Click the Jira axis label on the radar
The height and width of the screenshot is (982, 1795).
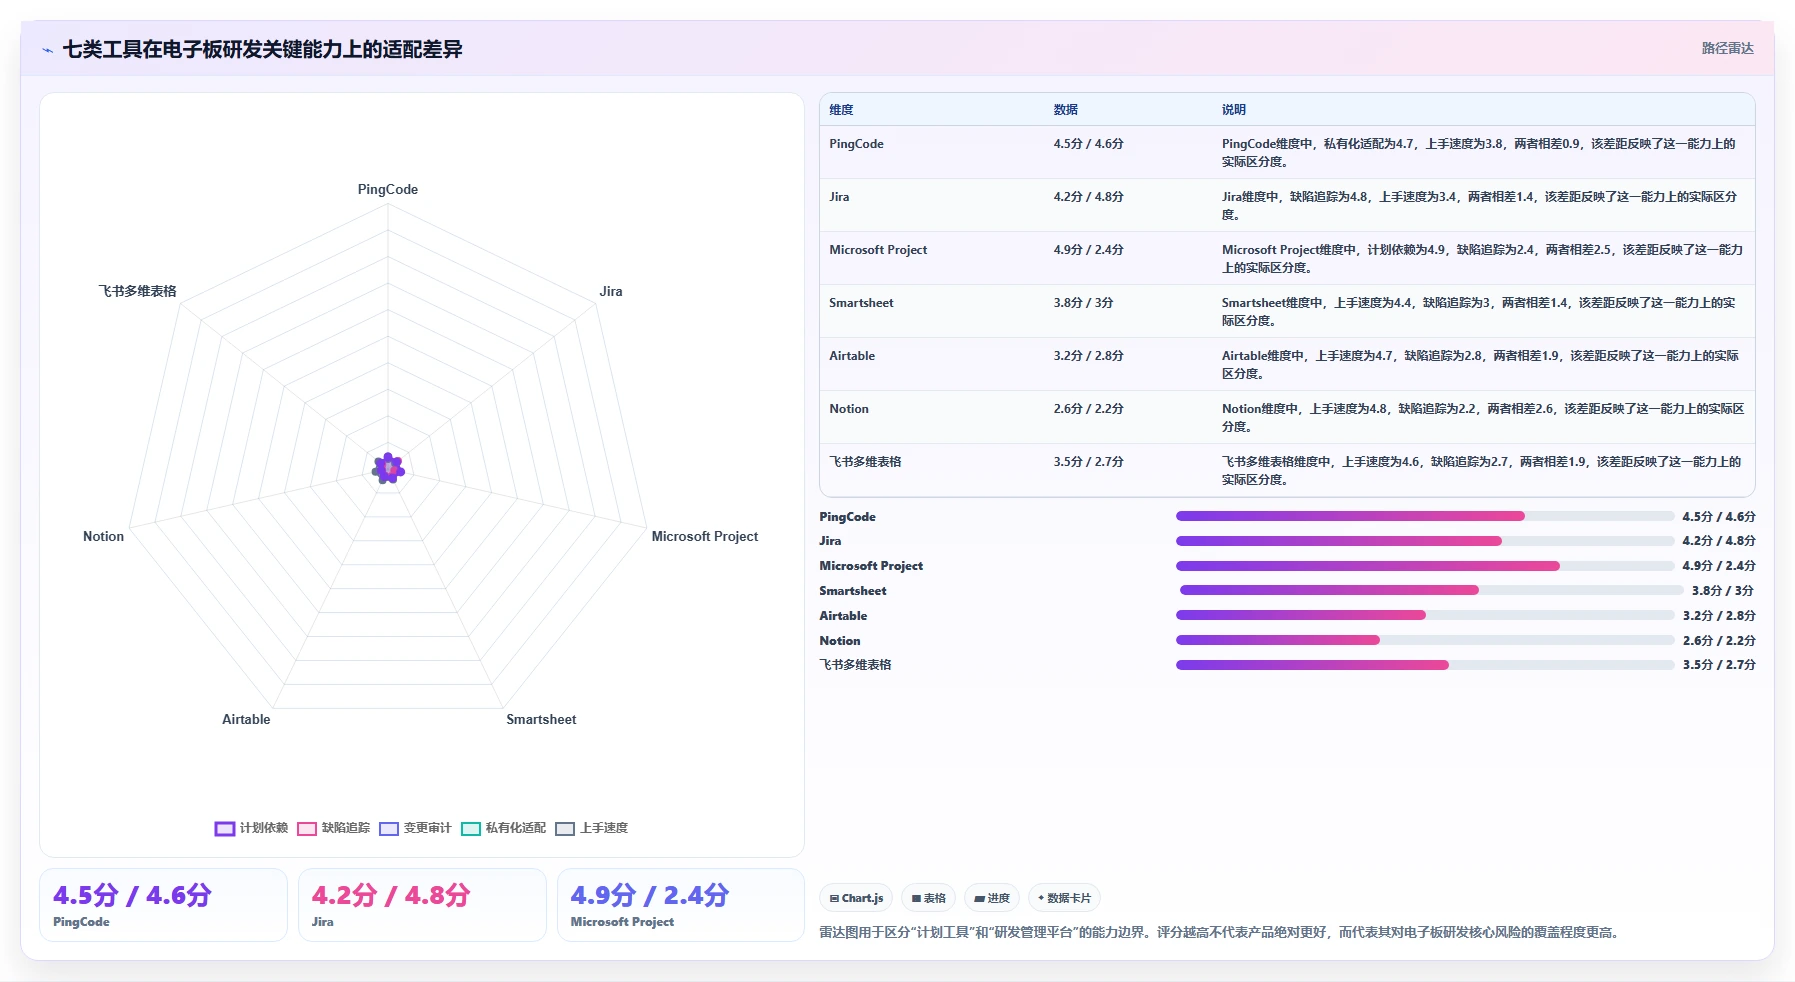[611, 291]
